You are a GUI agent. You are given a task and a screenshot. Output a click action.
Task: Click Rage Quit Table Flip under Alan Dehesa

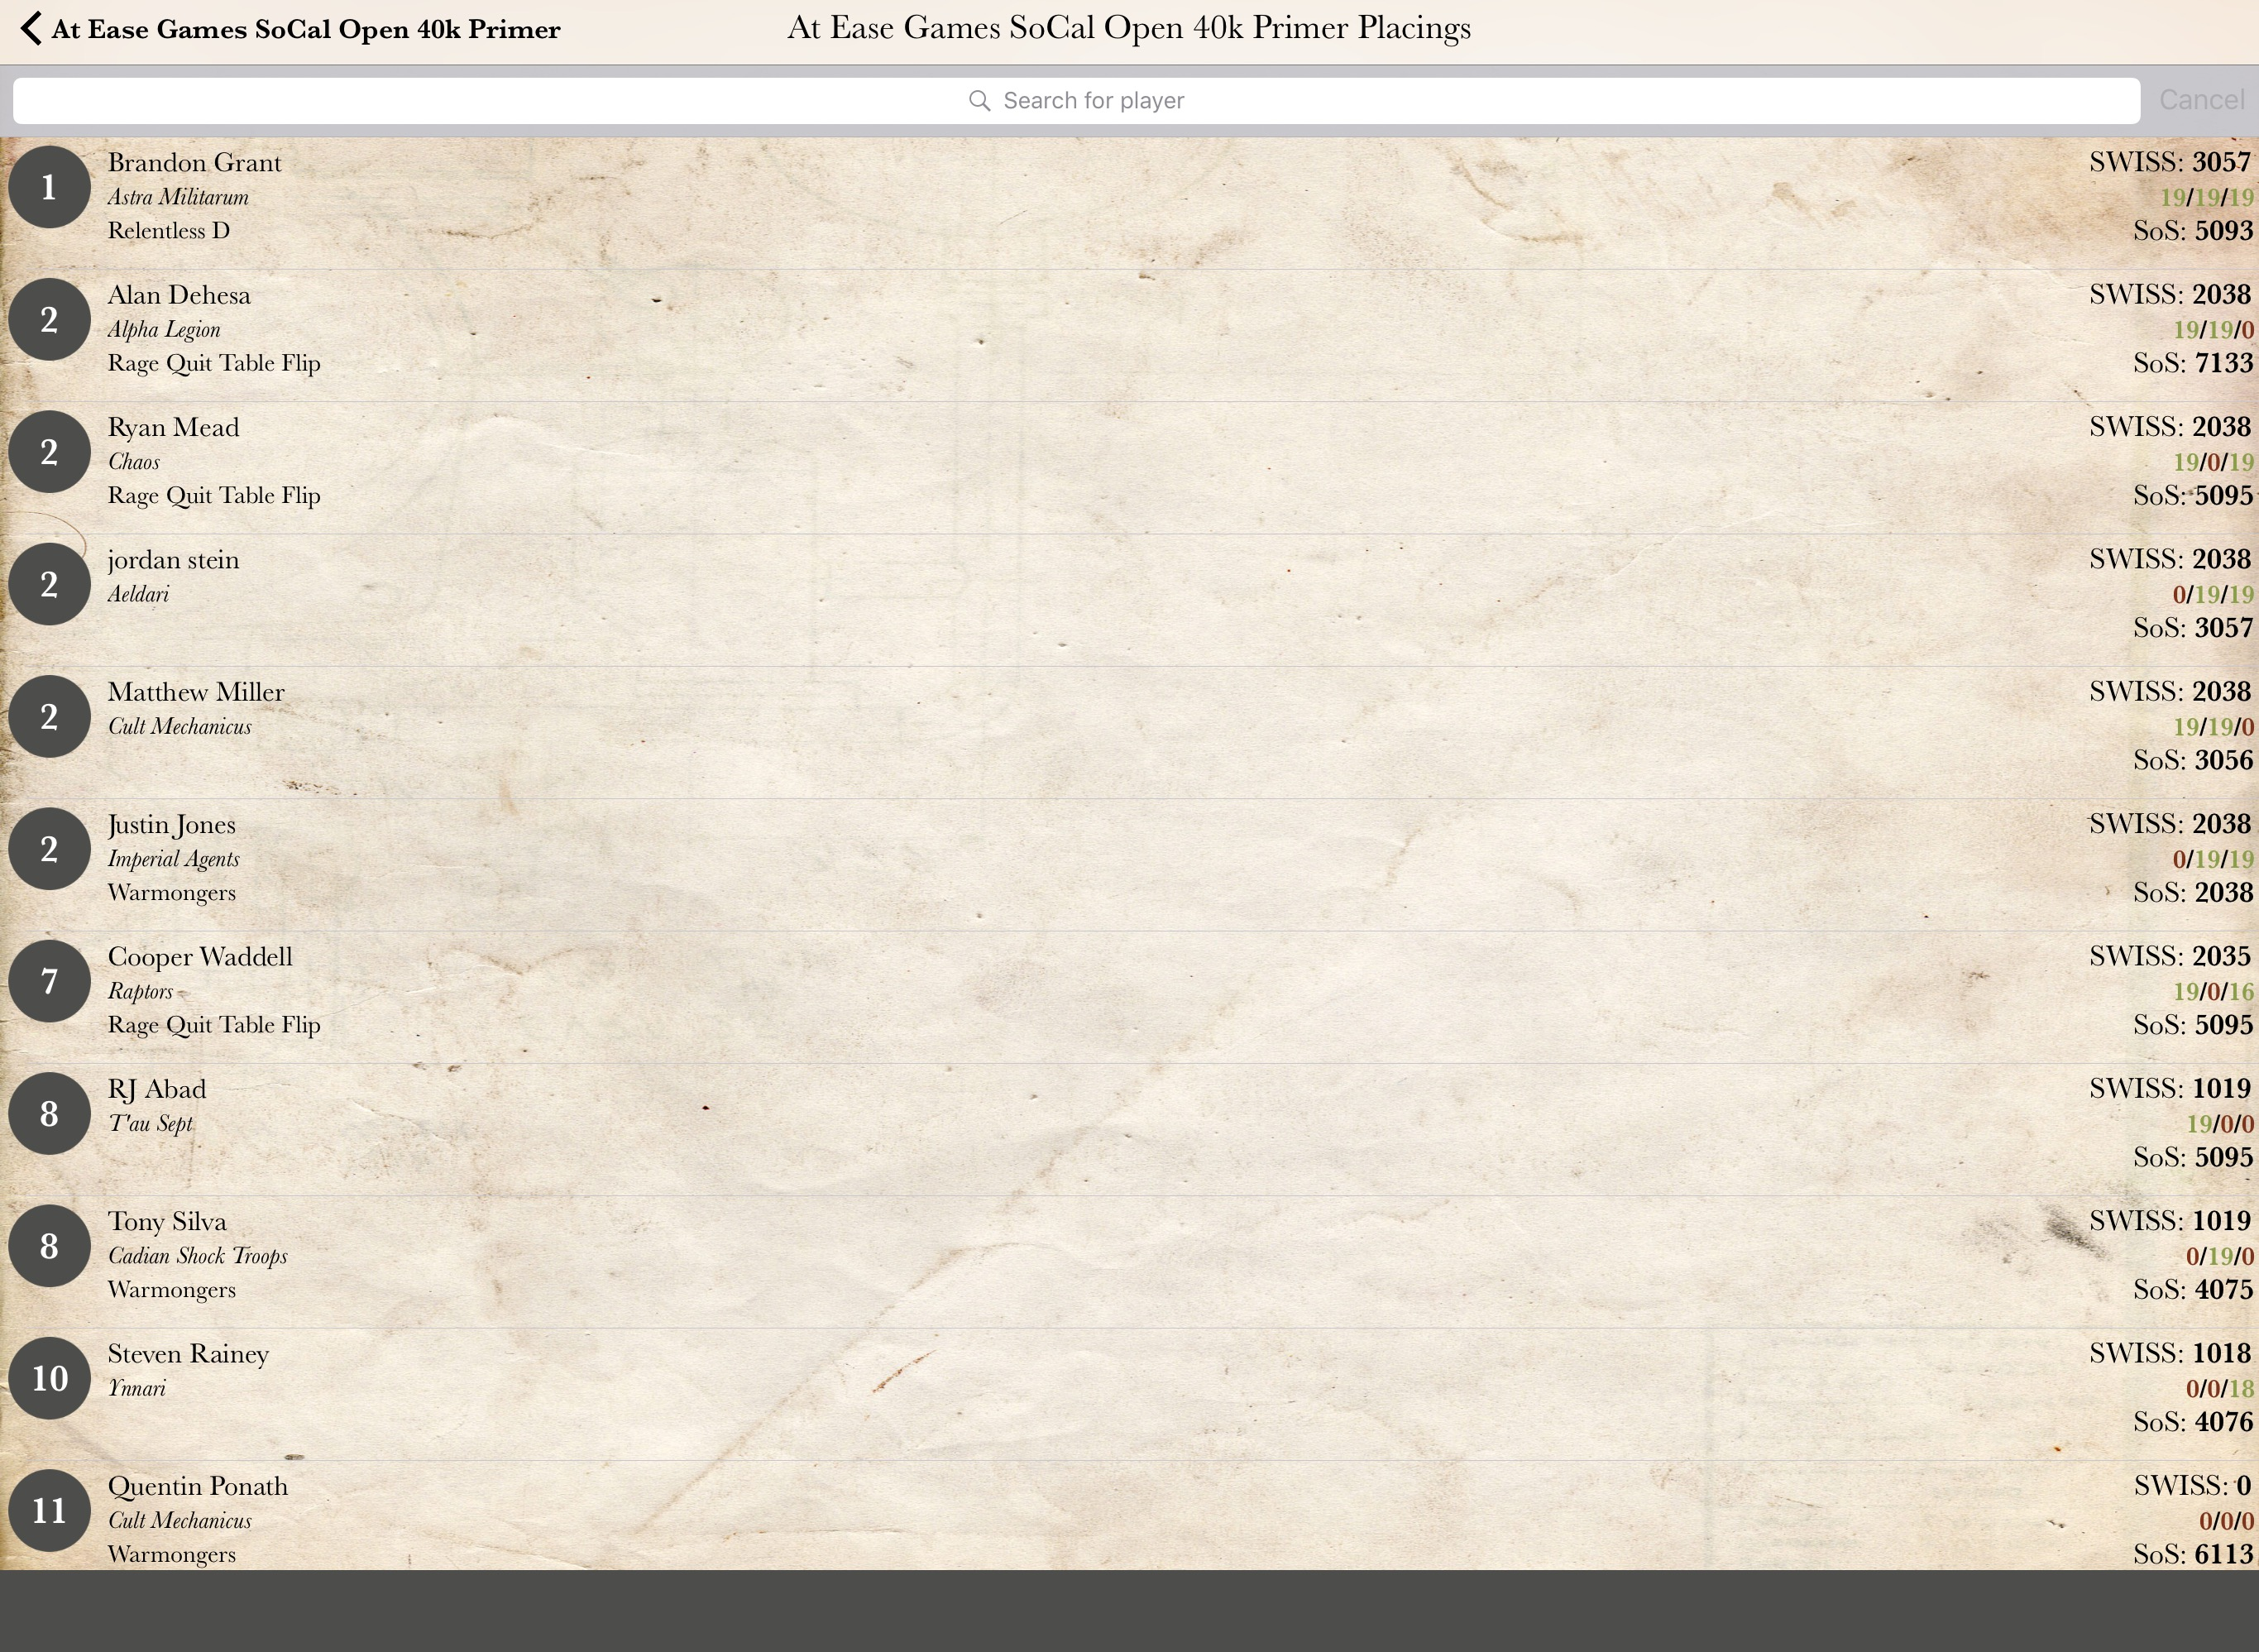point(214,363)
